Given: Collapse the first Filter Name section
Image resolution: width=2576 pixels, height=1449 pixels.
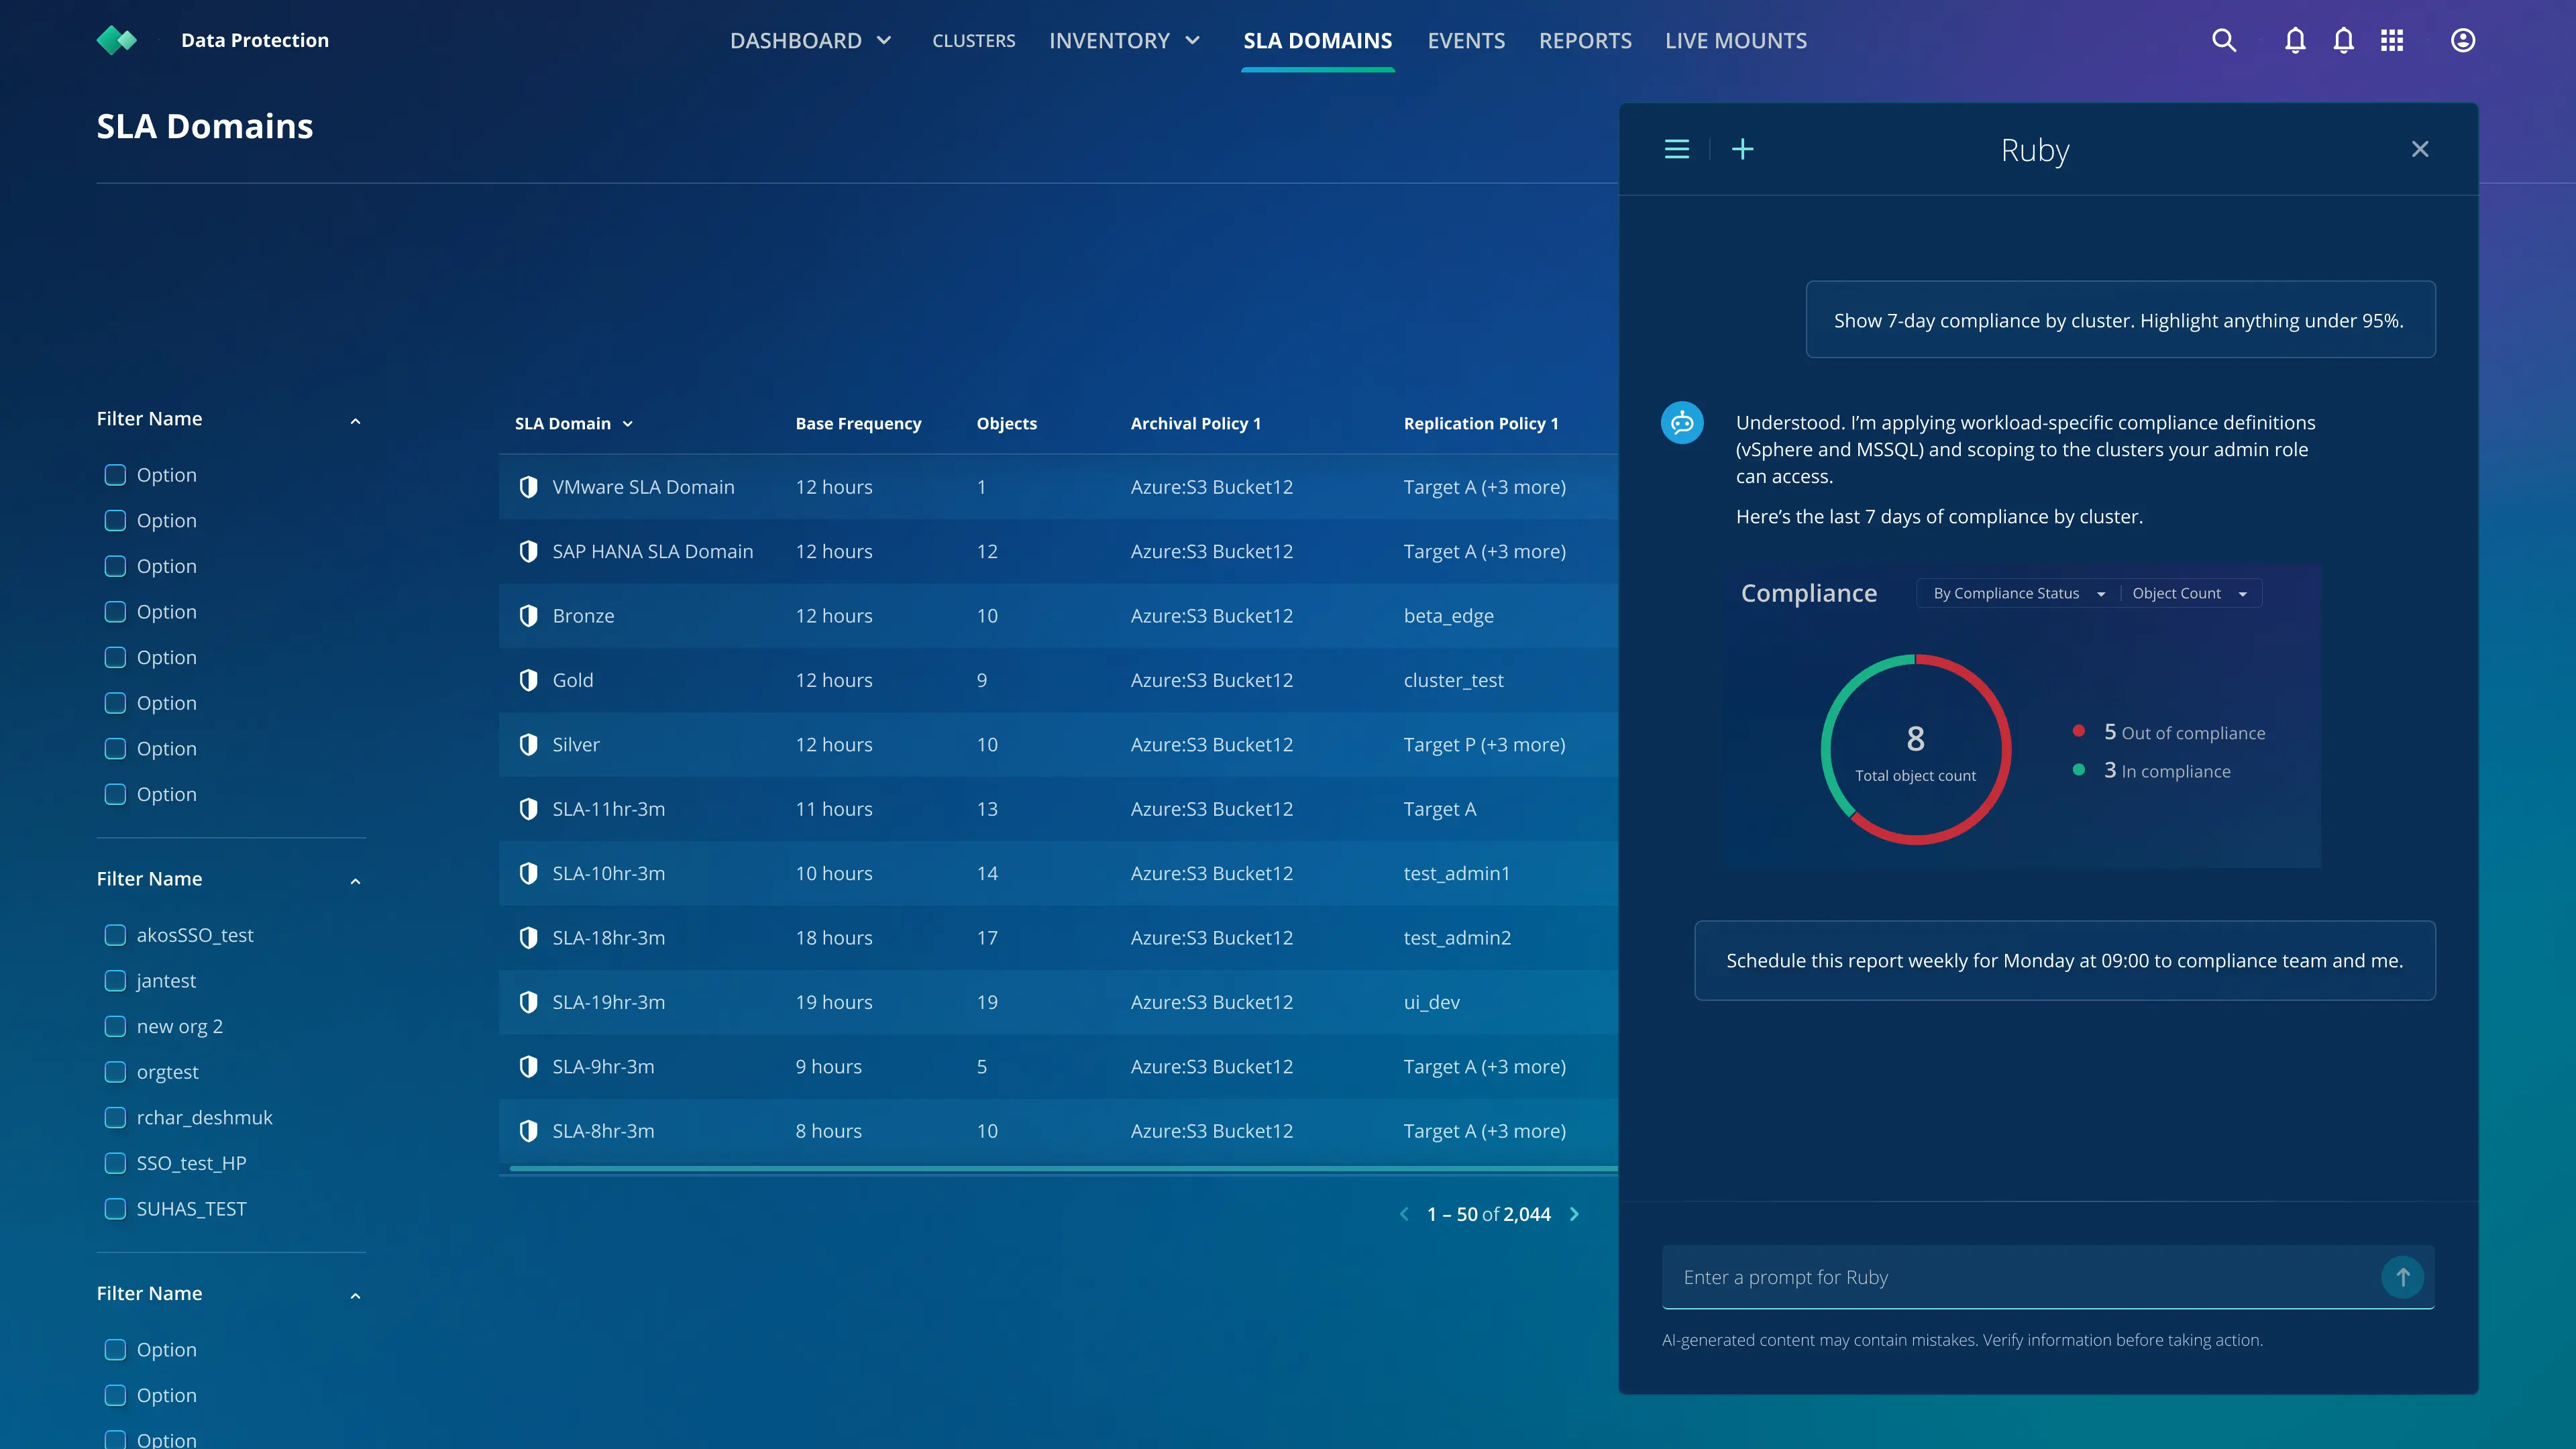Looking at the screenshot, I should [355, 420].
